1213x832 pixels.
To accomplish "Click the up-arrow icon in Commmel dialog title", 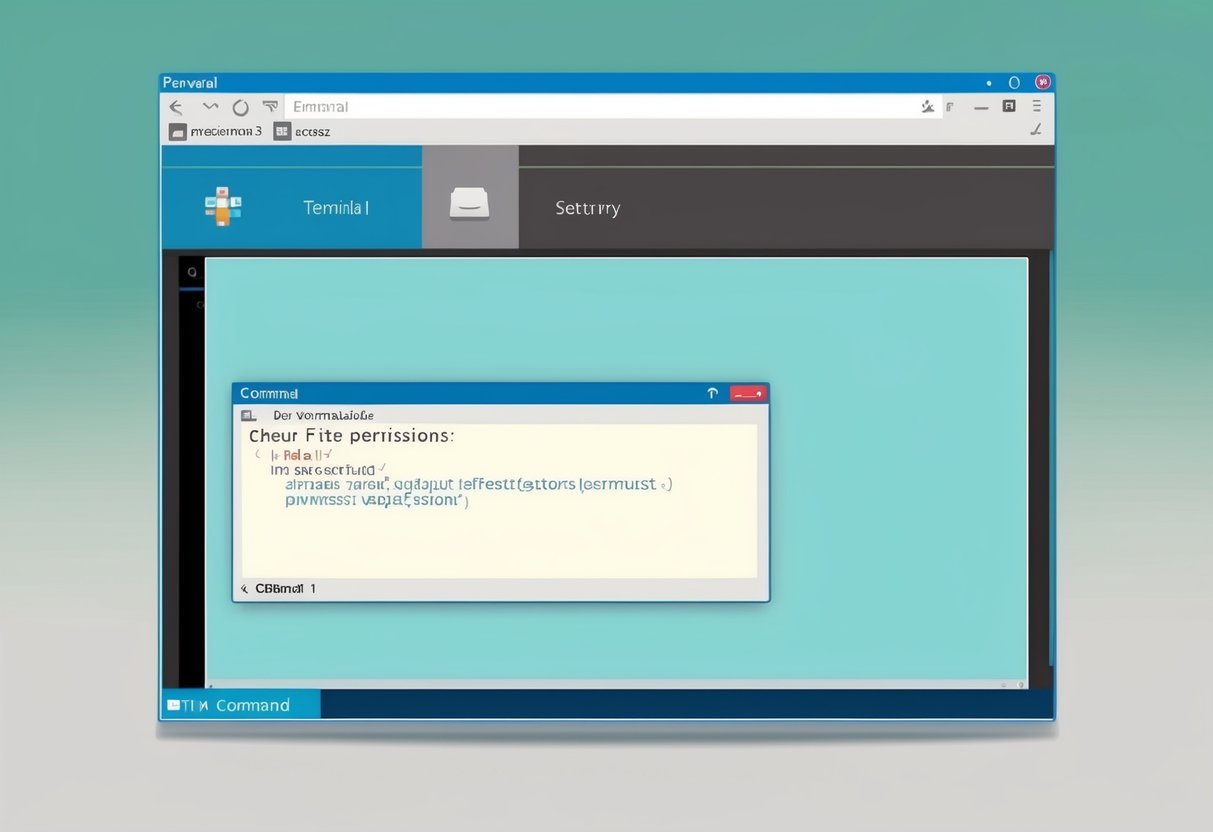I will 712,394.
